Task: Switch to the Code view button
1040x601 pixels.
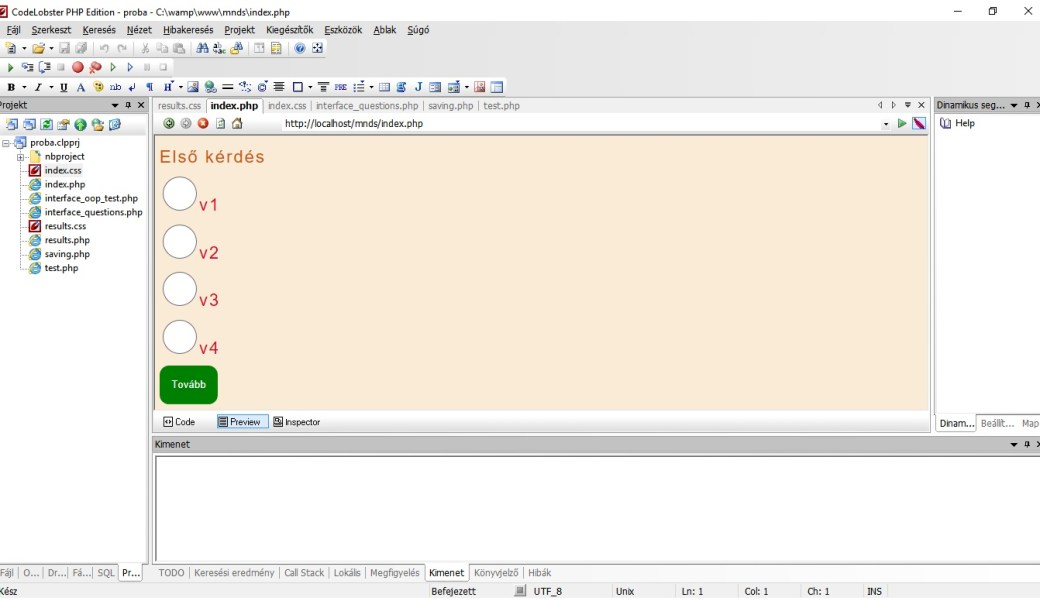Action: 180,422
